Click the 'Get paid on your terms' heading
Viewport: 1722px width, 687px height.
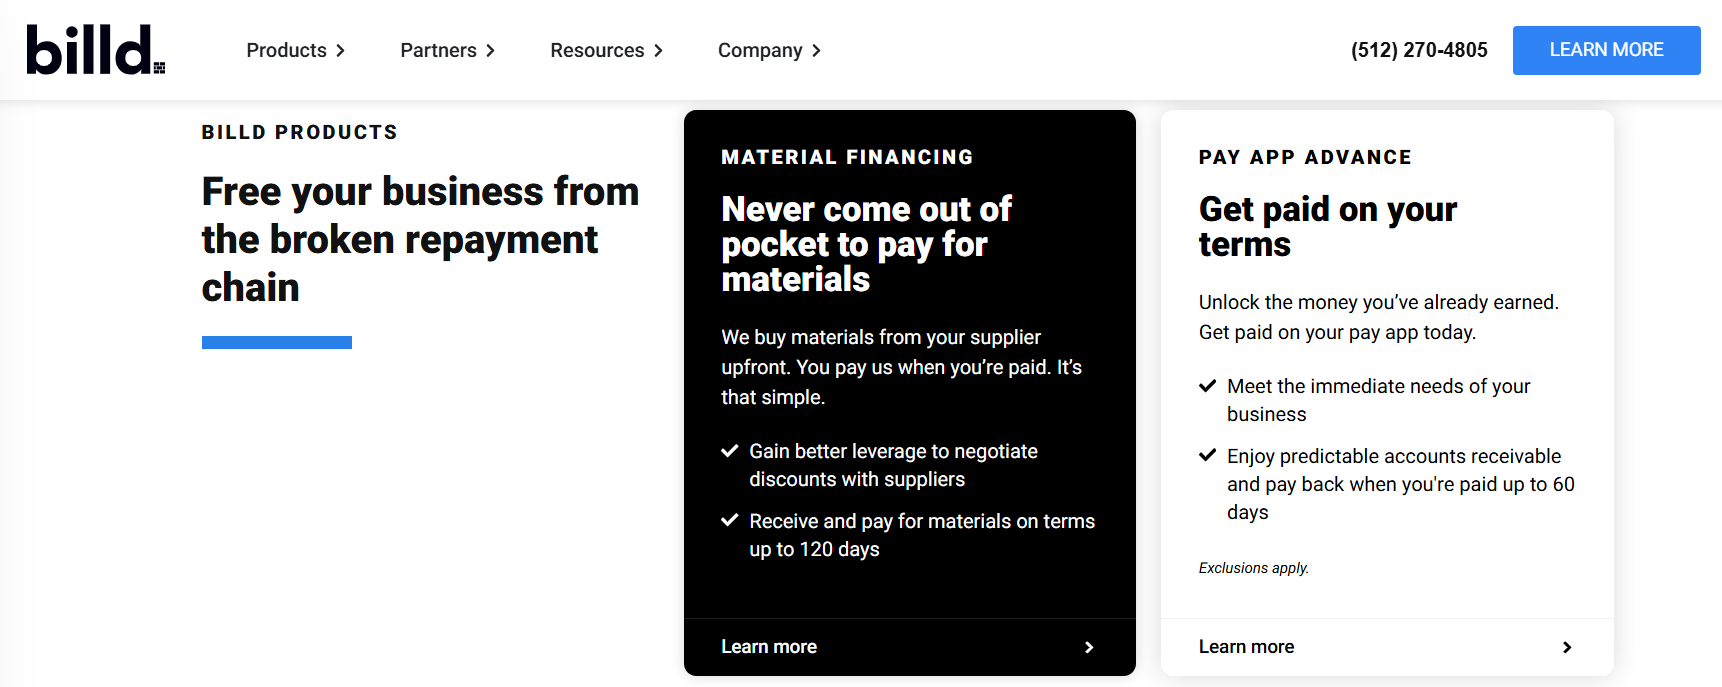coord(1327,227)
